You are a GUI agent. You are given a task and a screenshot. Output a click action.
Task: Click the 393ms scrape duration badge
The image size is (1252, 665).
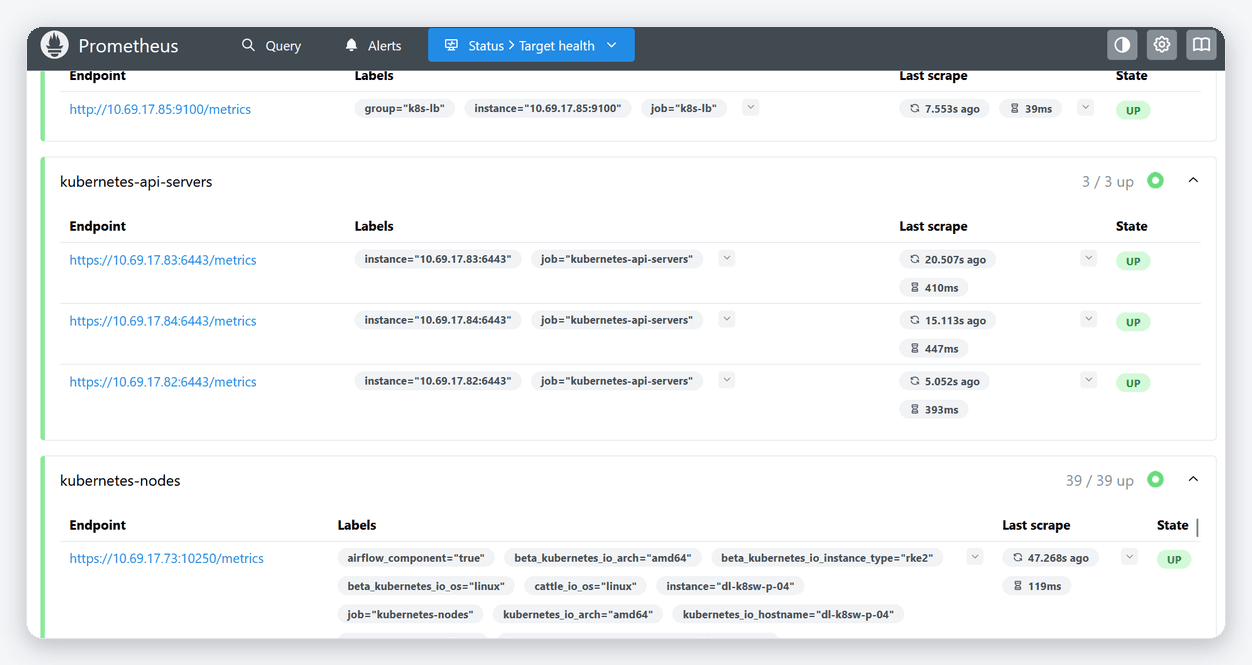click(934, 410)
